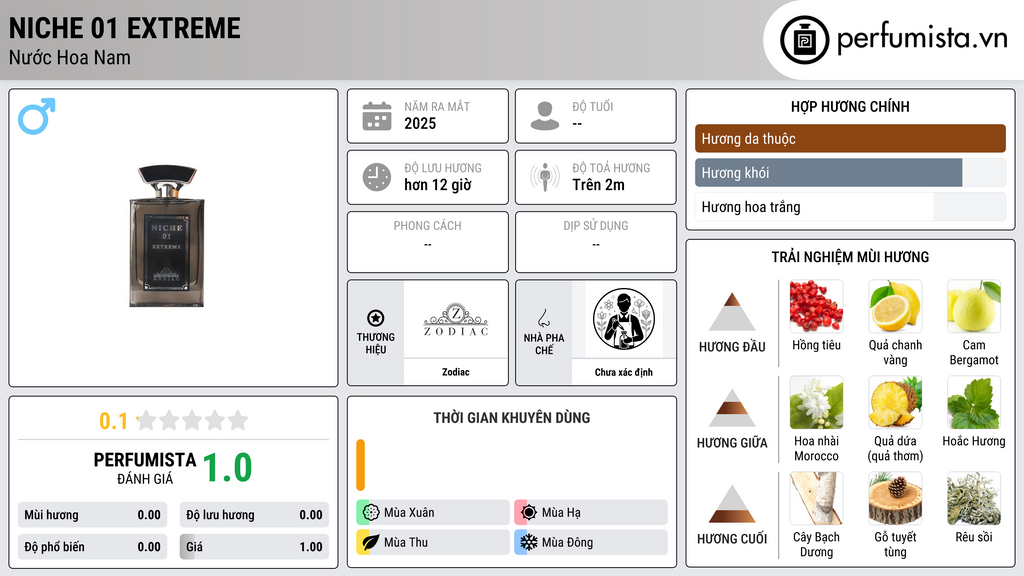Click the 'Nước Hoa Nam' subtitle
This screenshot has height=576, width=1024.
[70, 57]
